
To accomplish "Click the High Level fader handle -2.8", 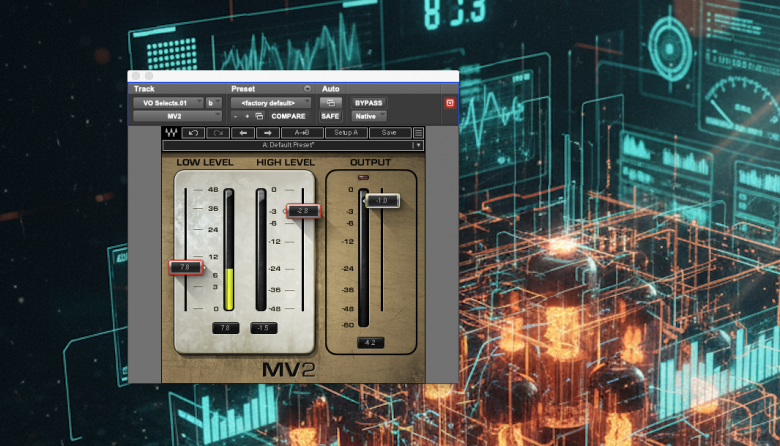I will click(303, 211).
